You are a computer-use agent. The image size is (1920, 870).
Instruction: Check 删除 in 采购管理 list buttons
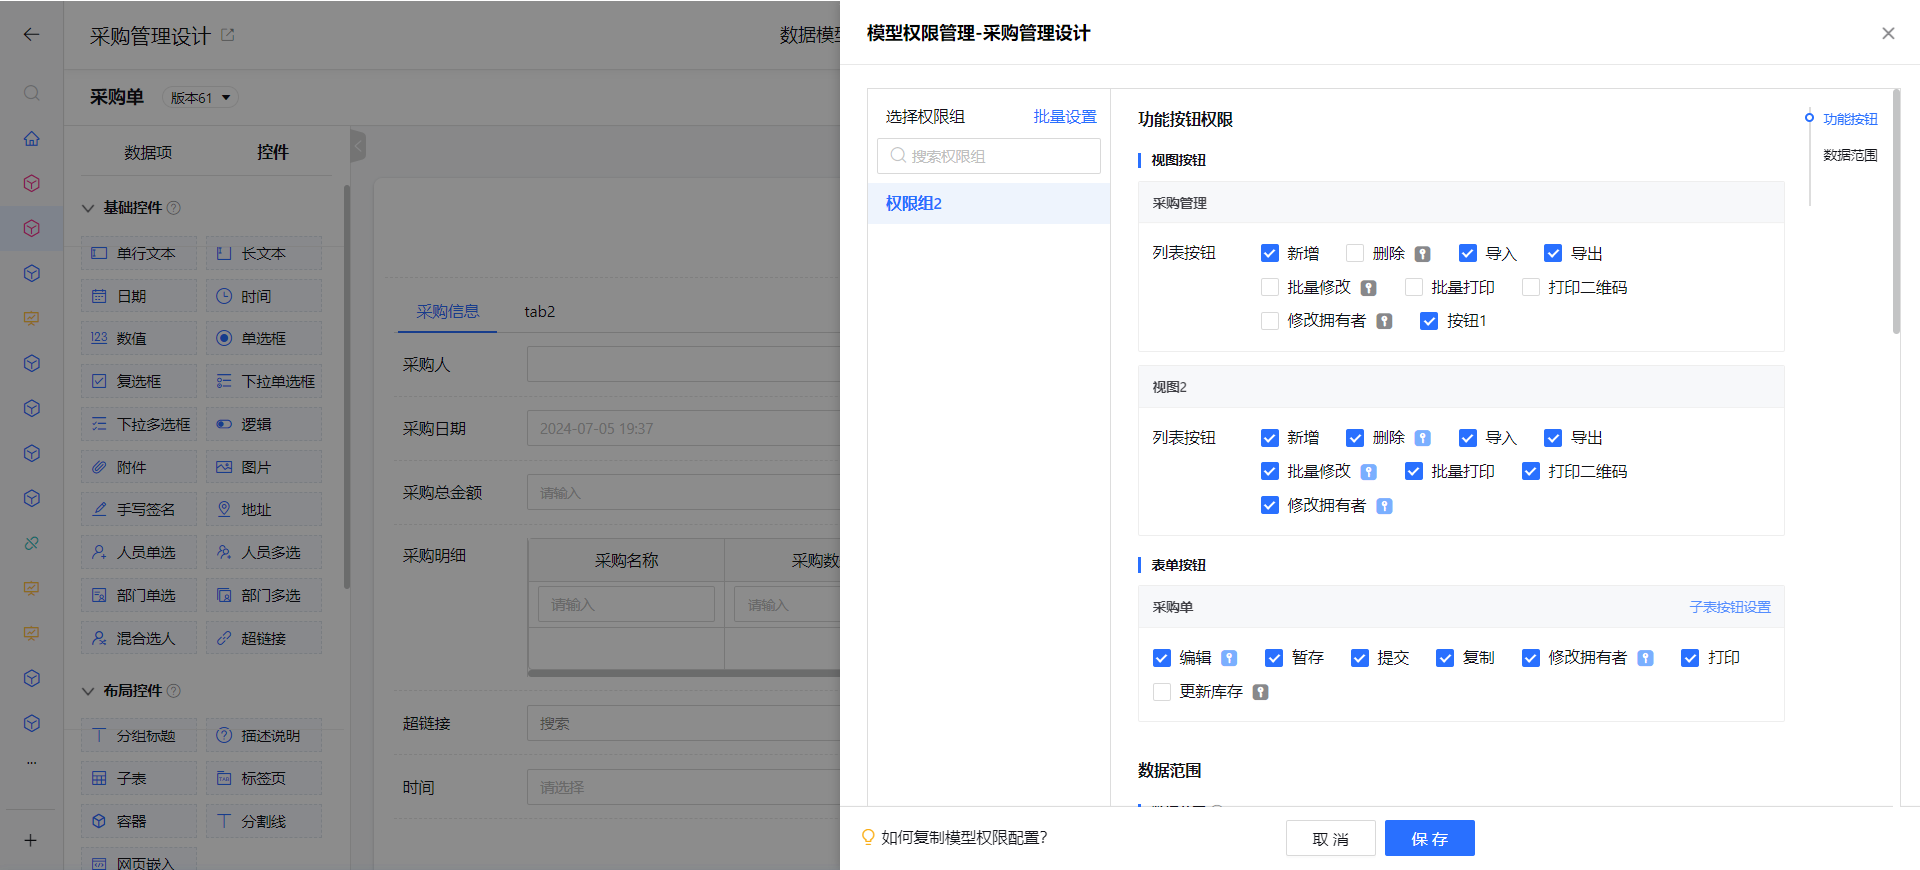tap(1355, 253)
